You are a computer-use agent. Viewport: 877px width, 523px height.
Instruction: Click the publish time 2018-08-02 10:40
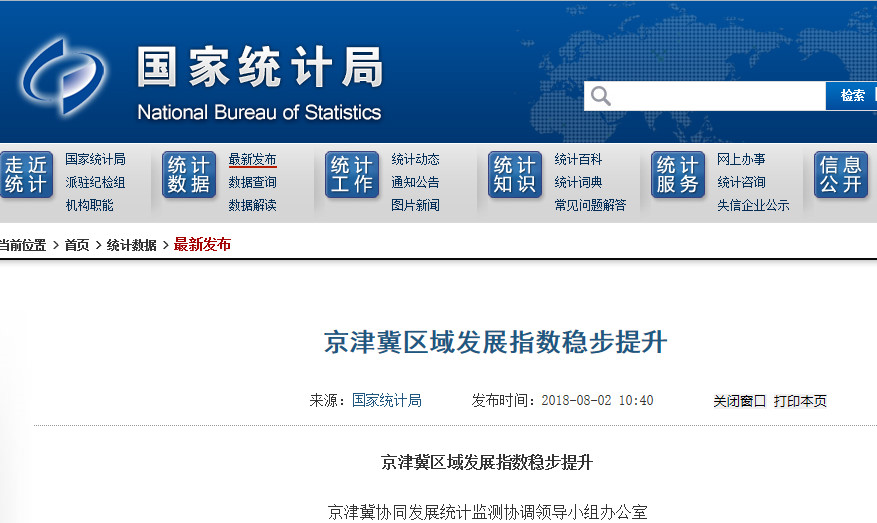(597, 401)
